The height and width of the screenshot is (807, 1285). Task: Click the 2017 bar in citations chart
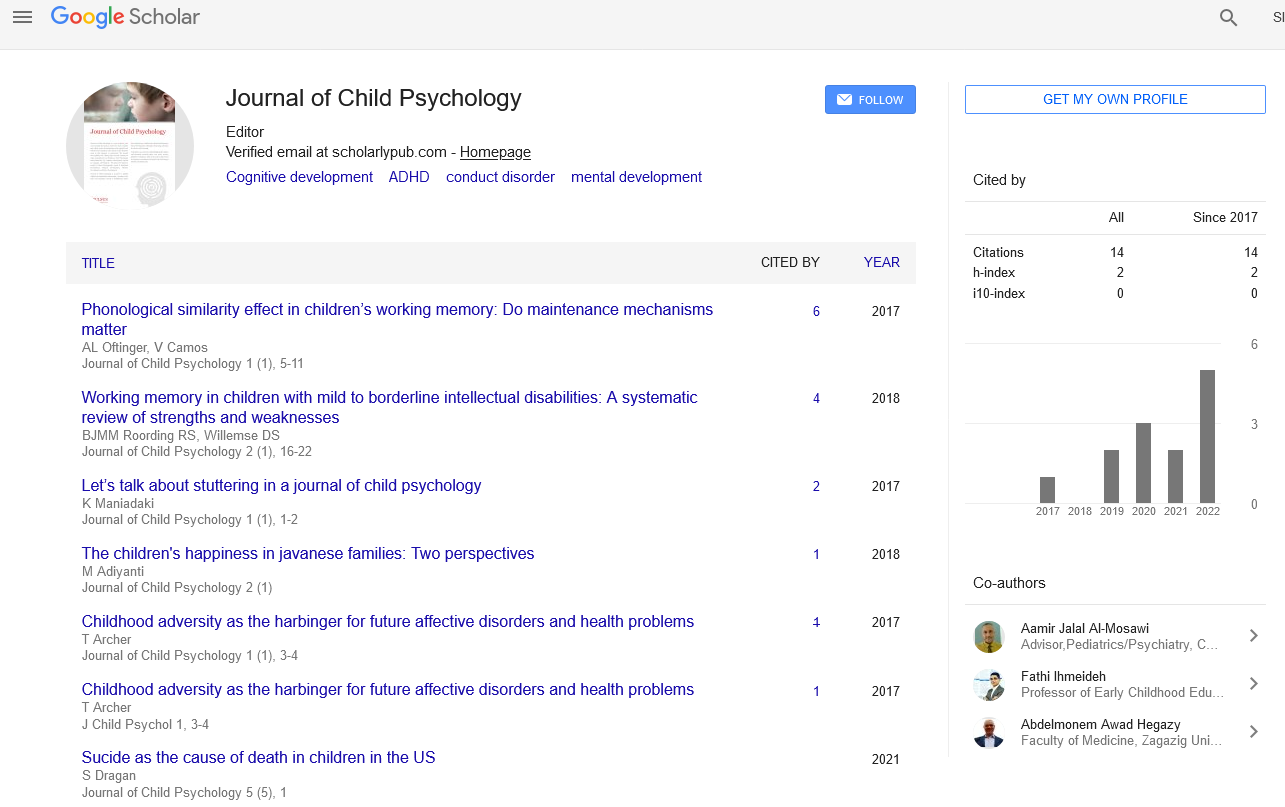(x=1047, y=490)
